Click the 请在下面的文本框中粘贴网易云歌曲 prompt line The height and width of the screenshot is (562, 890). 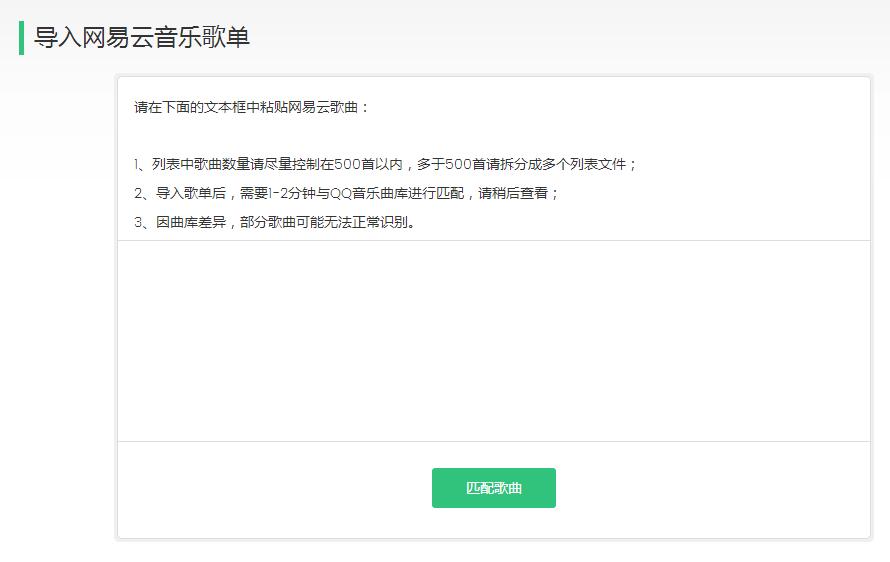click(251, 107)
